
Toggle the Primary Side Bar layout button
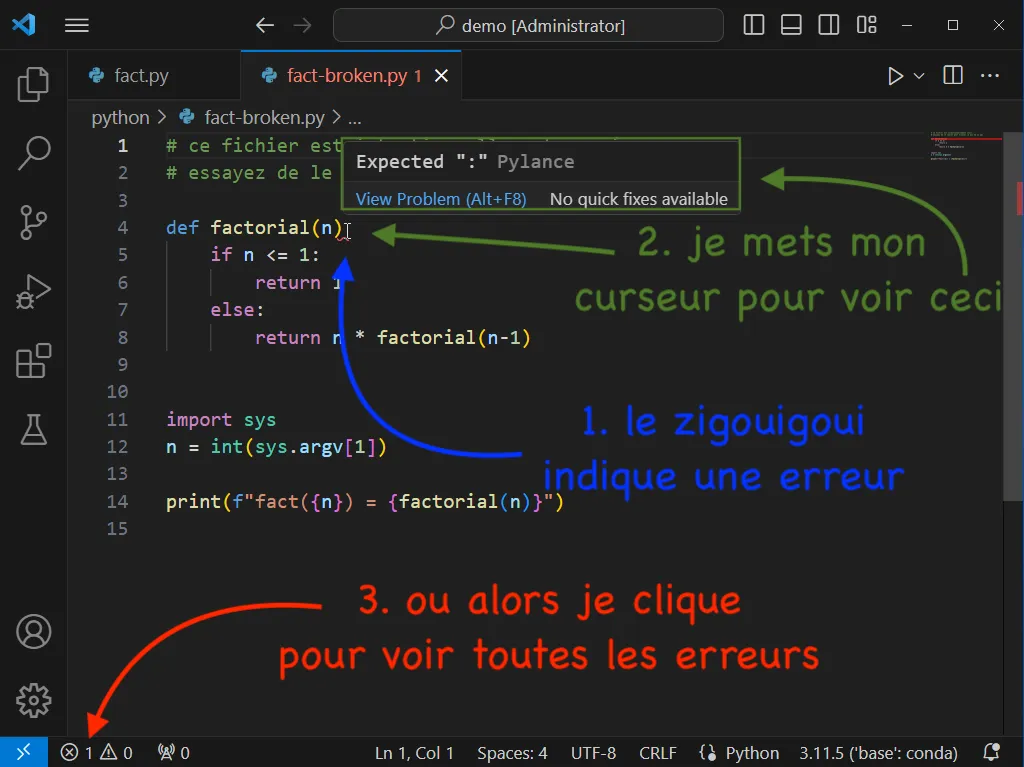[754, 25]
